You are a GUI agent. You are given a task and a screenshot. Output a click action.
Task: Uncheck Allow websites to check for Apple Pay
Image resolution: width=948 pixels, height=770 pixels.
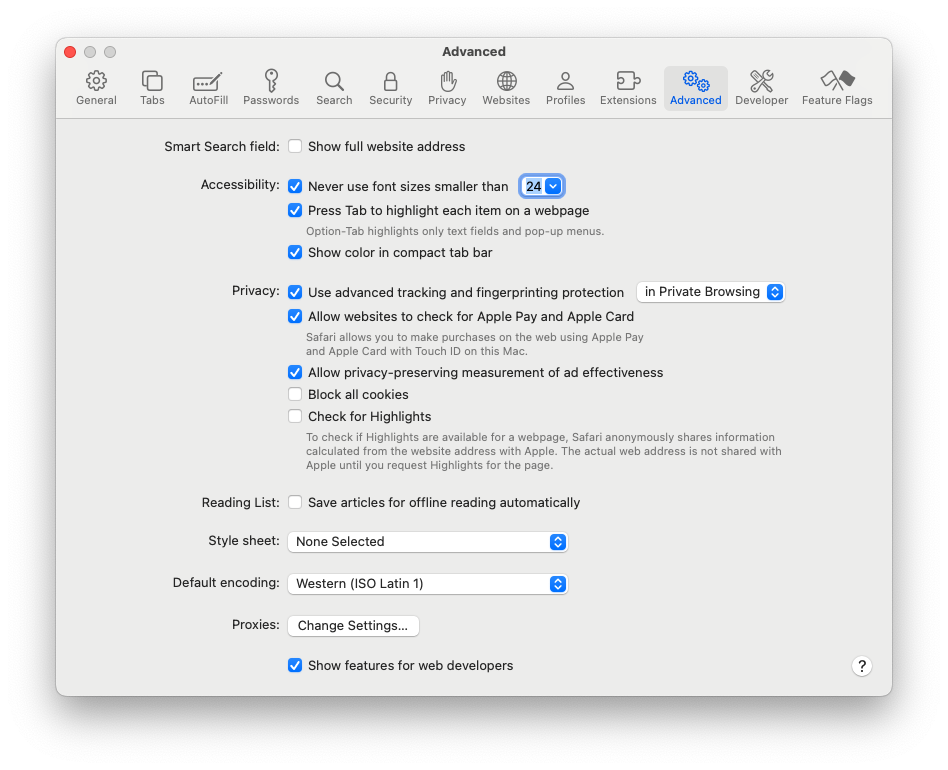(295, 316)
